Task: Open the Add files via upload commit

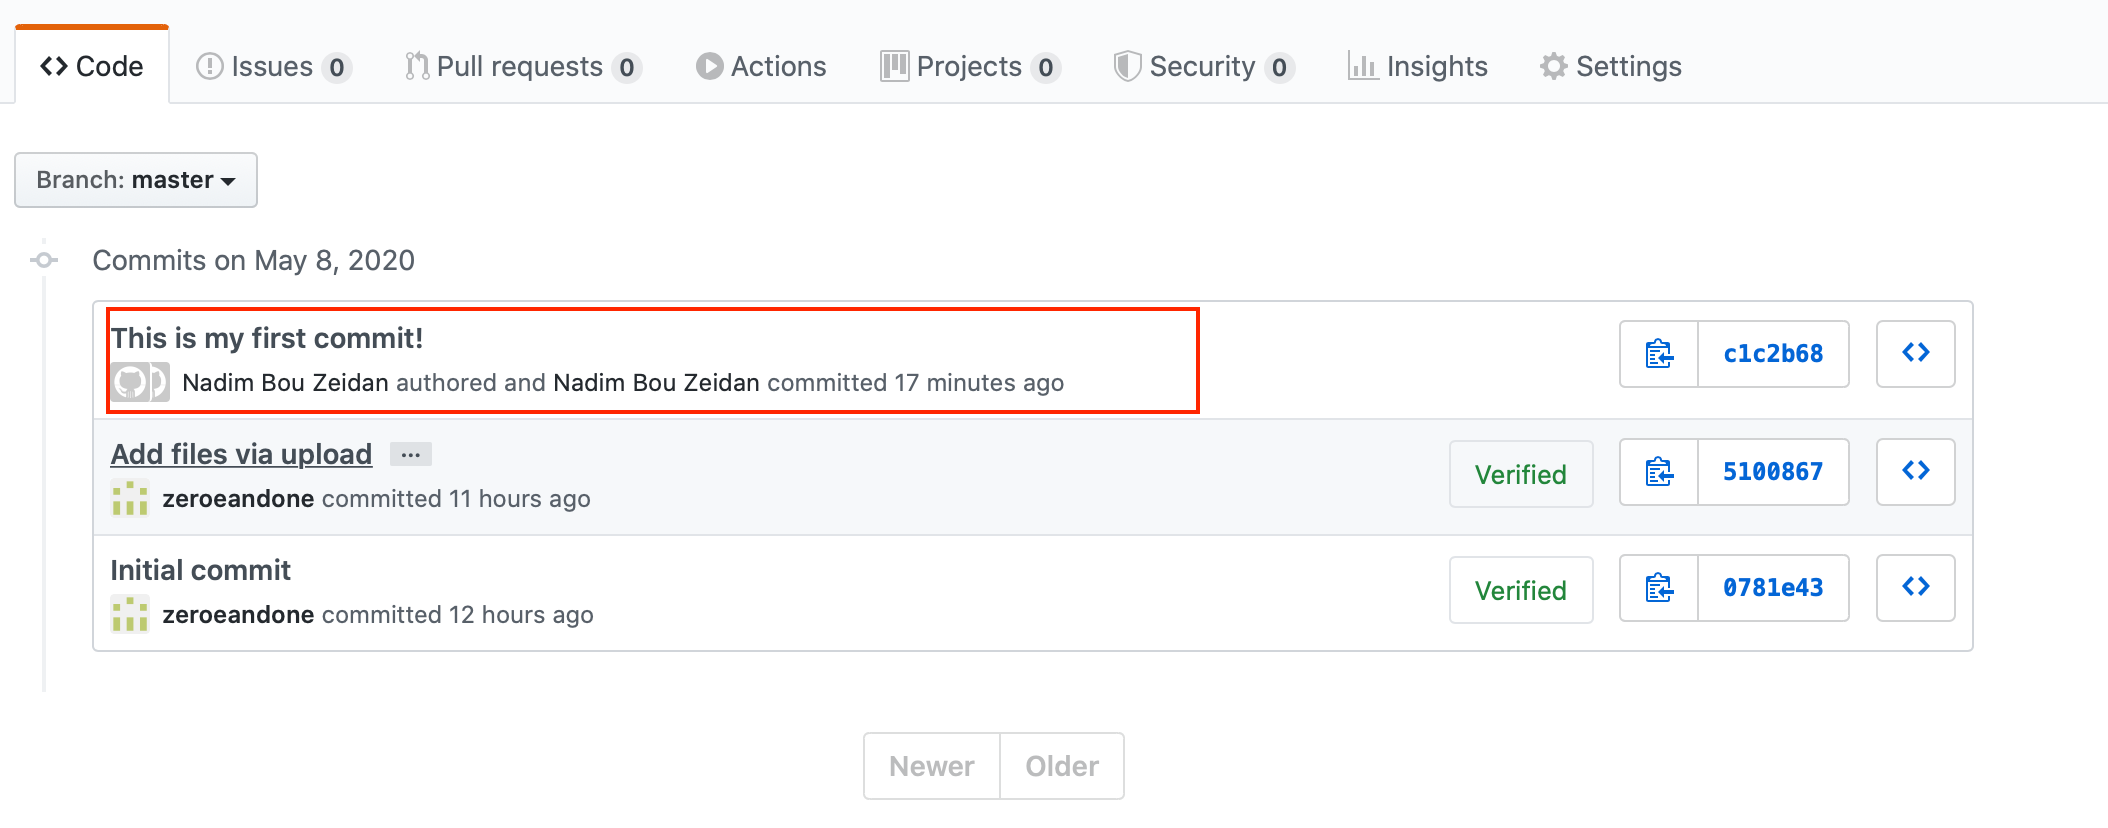Action: coord(241,454)
